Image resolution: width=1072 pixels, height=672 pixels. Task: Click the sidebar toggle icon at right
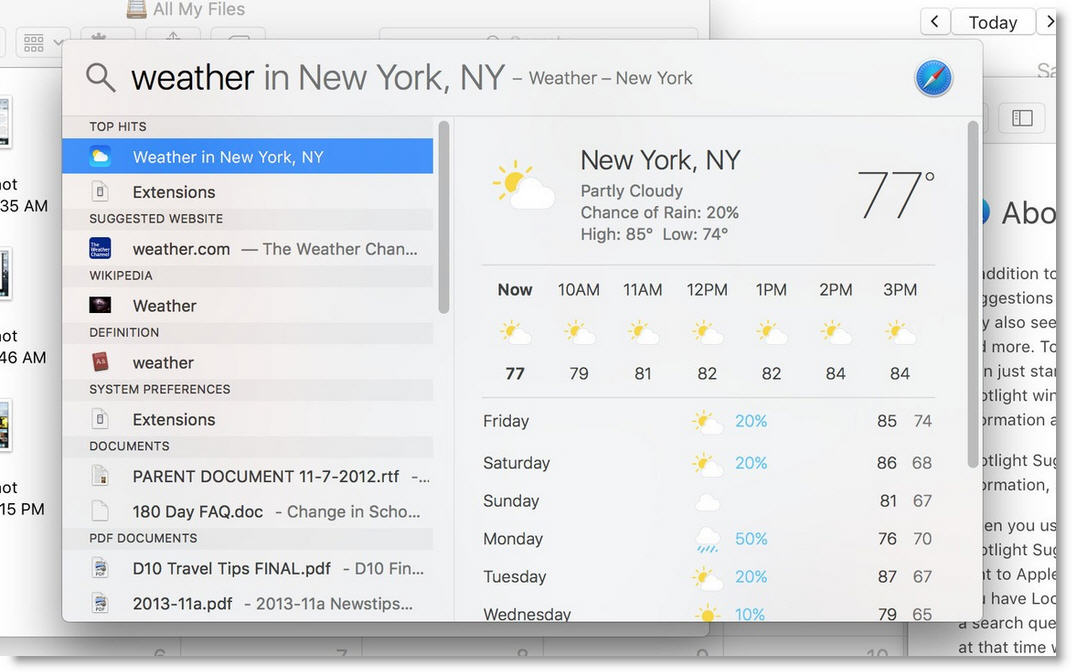1022,118
